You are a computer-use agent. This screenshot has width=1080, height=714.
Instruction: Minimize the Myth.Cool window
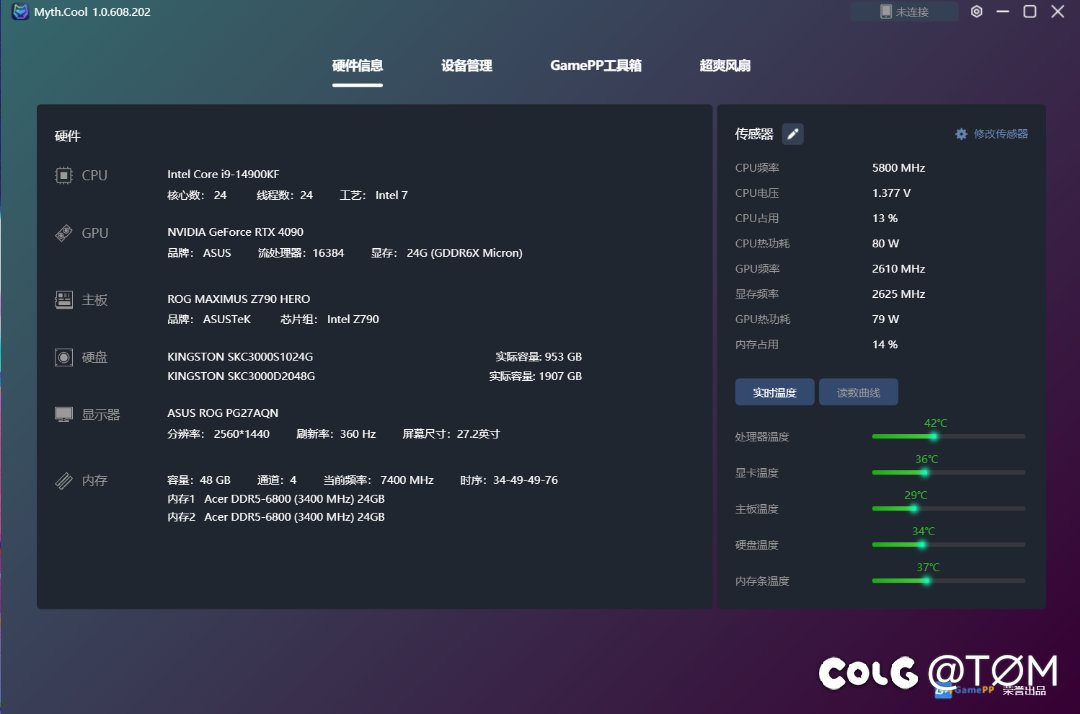pos(1003,12)
